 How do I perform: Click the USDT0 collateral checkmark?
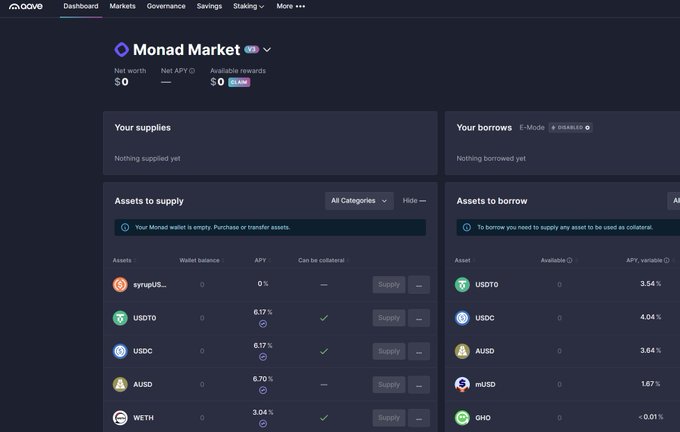[324, 318]
